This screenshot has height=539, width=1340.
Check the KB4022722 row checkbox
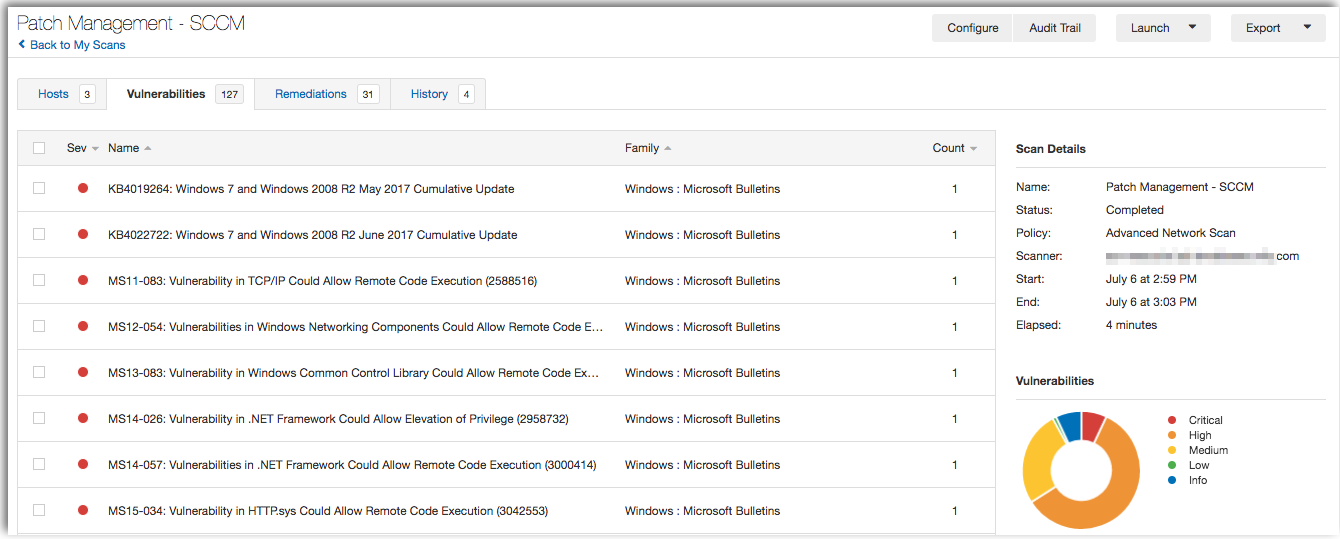(39, 234)
